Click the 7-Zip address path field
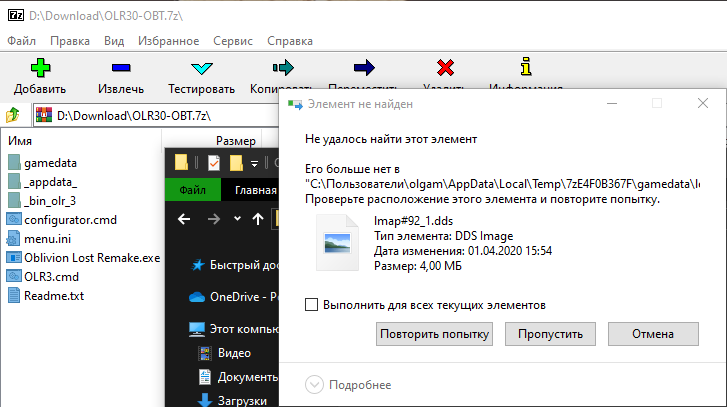Image resolution: width=727 pixels, height=407 pixels. pos(158,115)
